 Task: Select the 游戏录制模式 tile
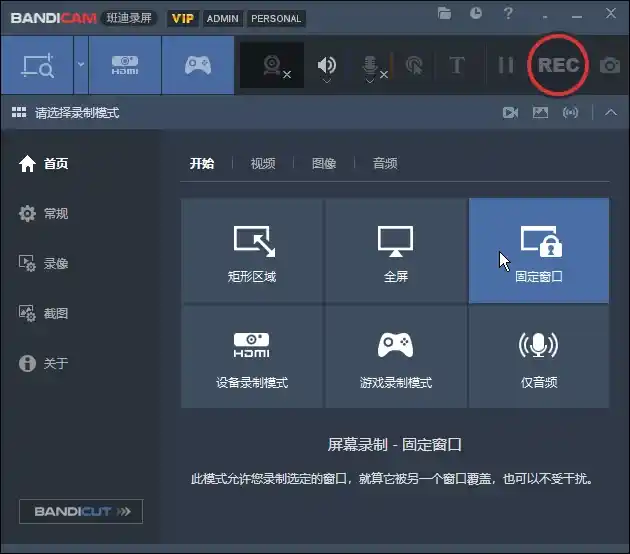pyautogui.click(x=396, y=356)
